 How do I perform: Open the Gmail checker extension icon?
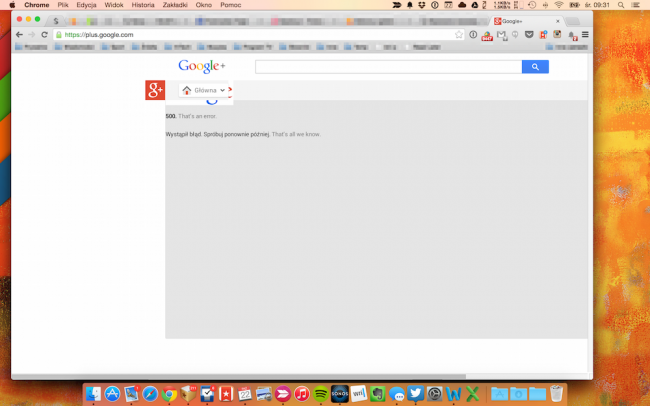502,35
